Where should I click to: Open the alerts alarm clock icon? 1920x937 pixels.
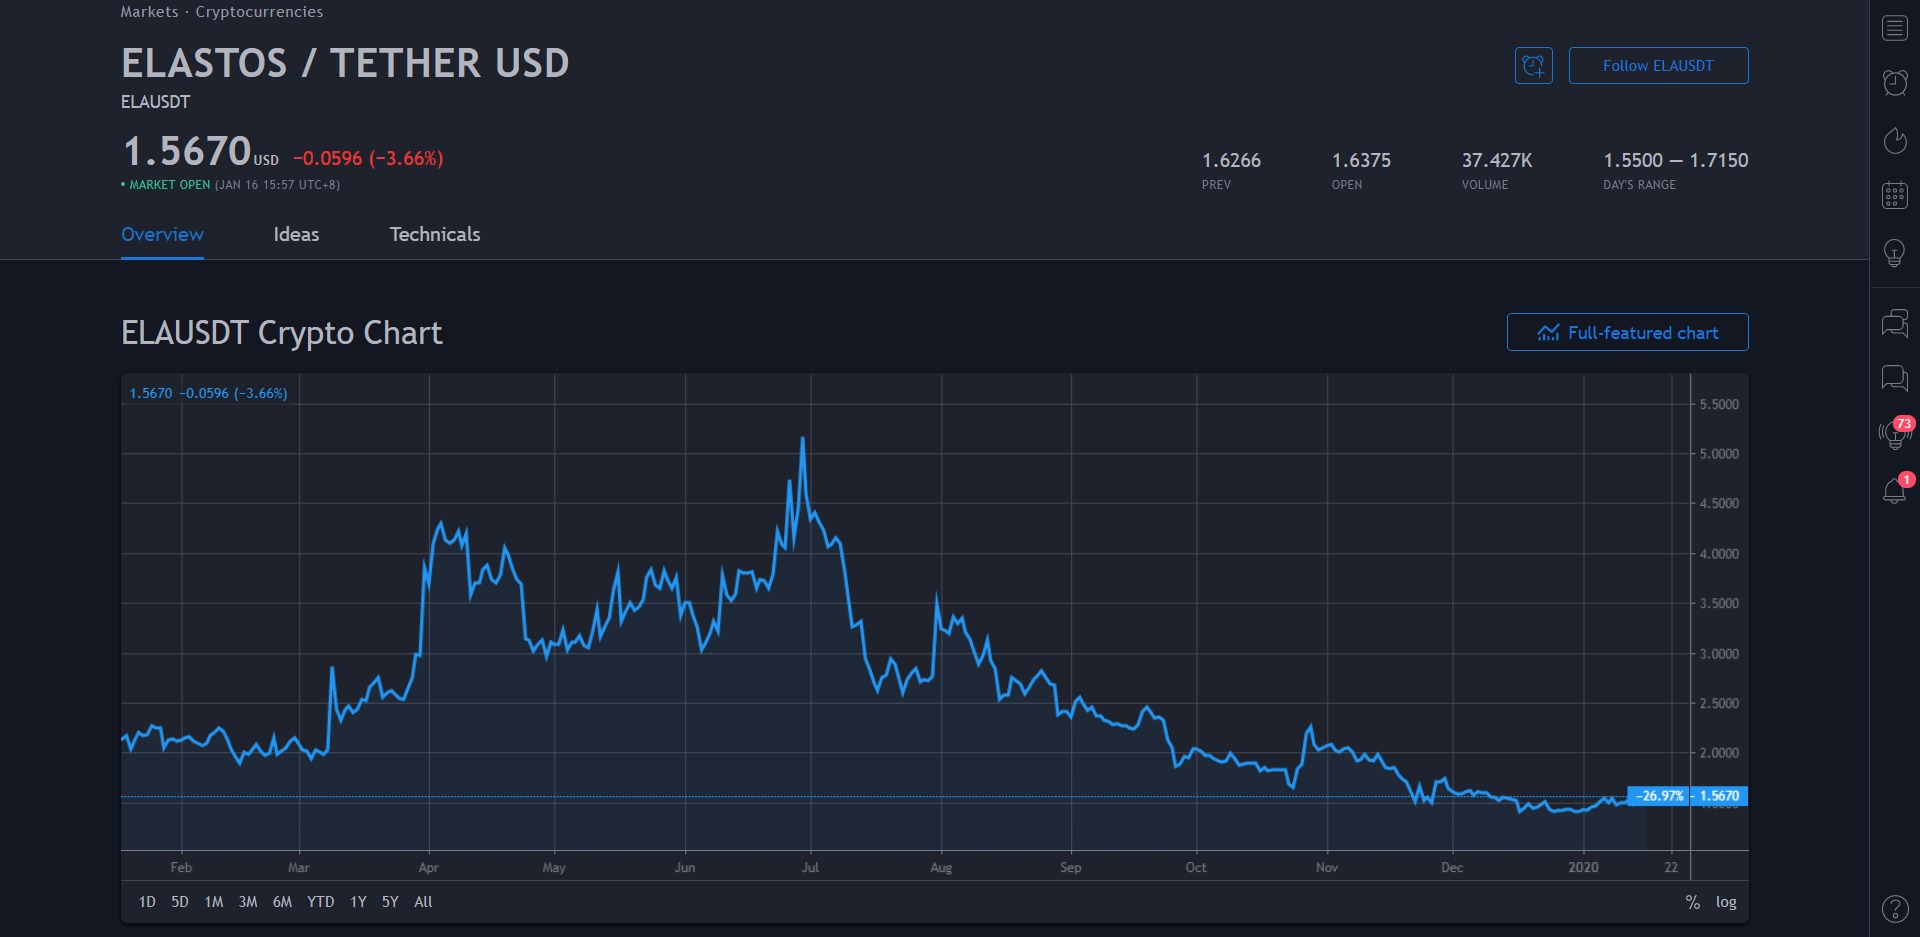tap(1895, 83)
